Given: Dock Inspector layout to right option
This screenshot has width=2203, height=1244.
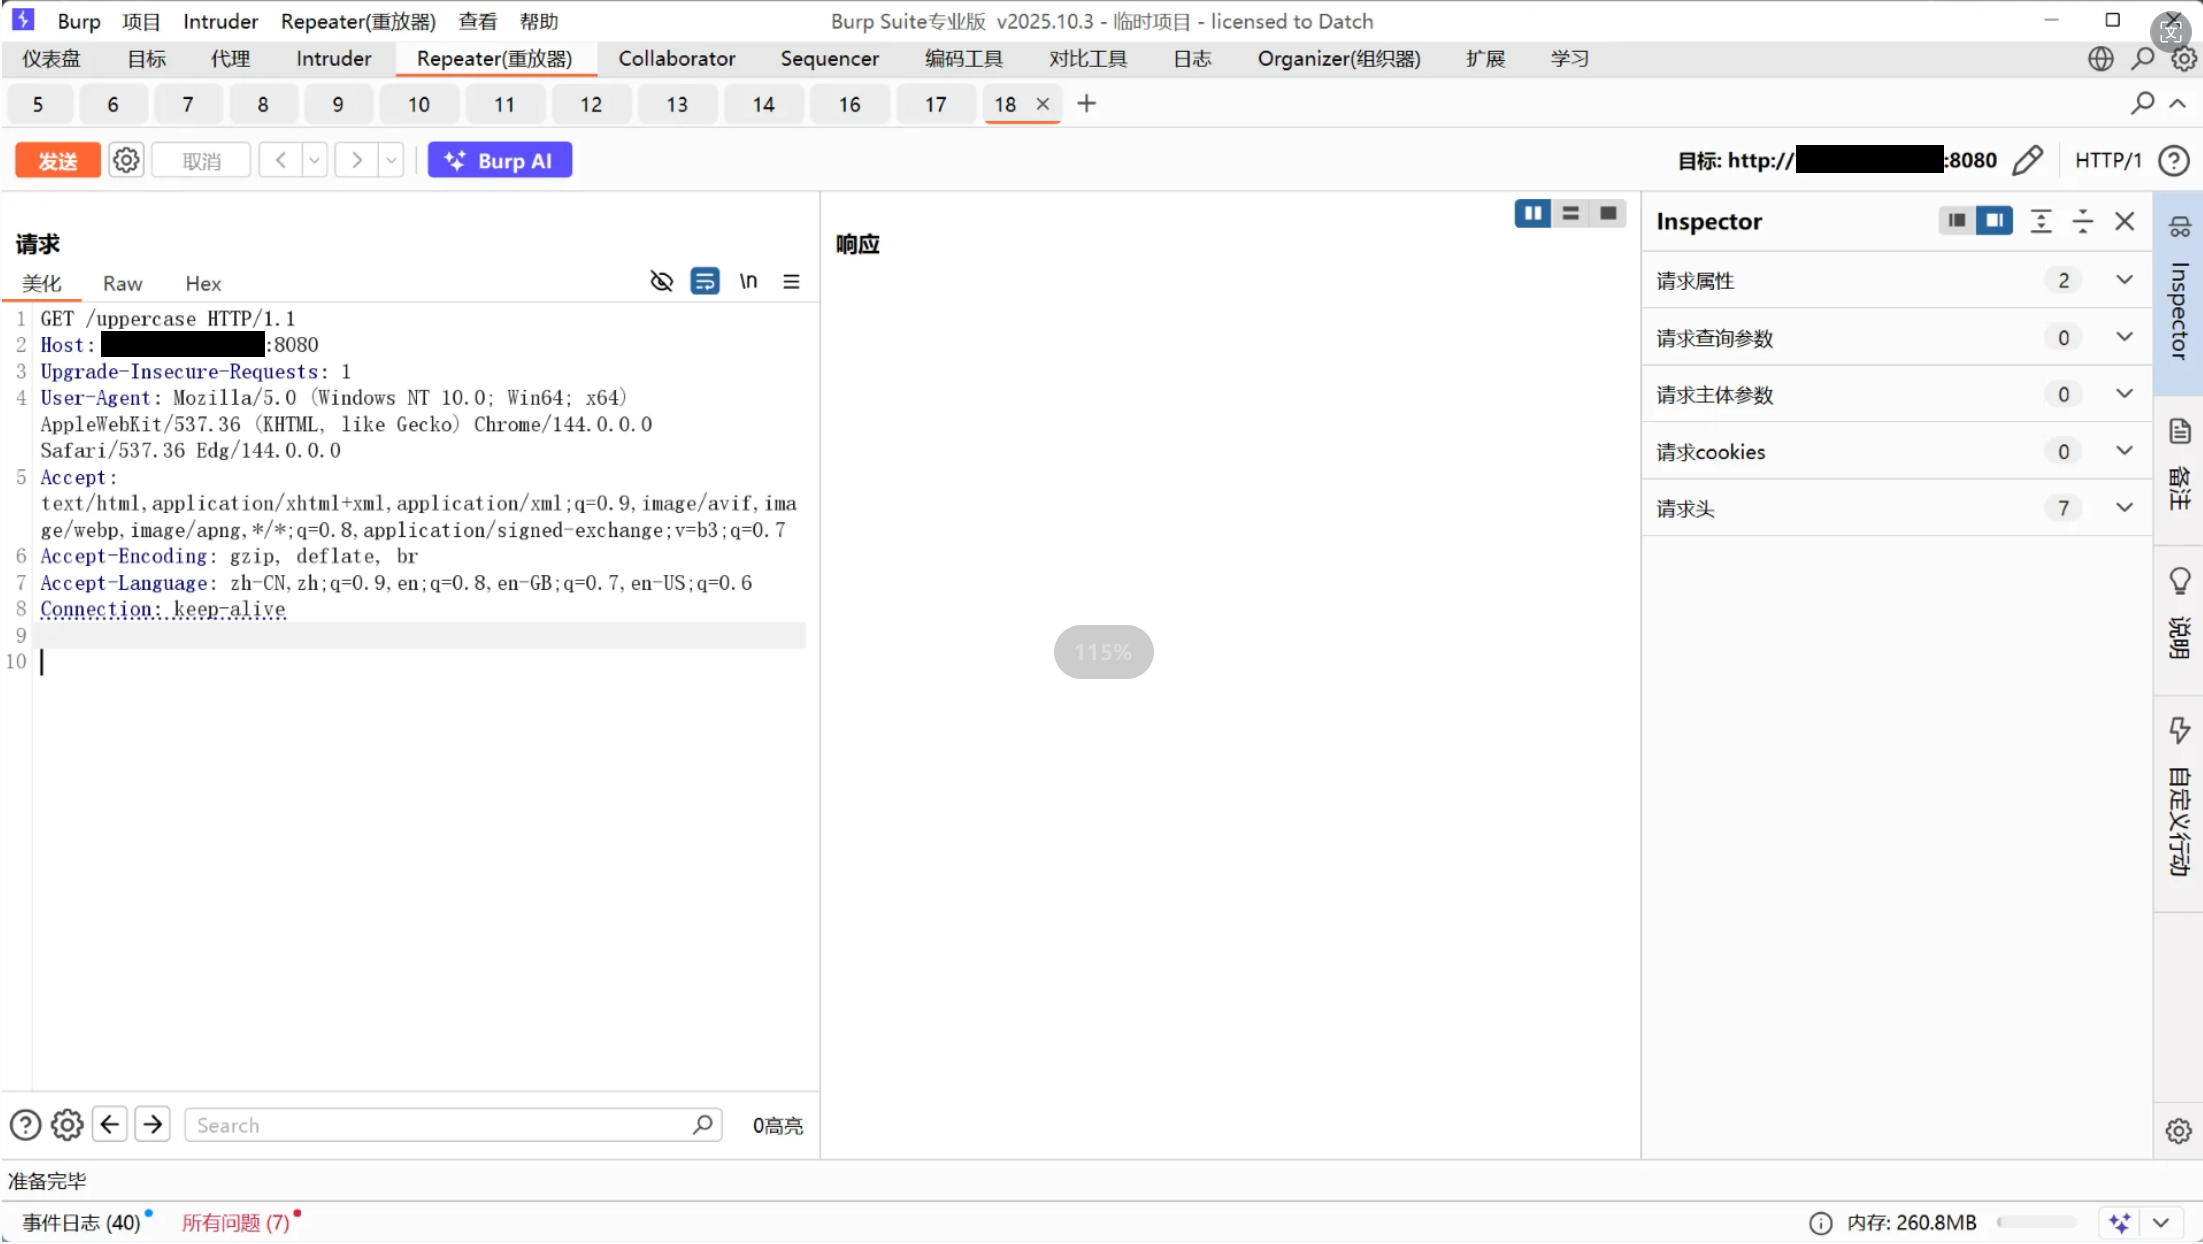Looking at the screenshot, I should pyautogui.click(x=1994, y=220).
